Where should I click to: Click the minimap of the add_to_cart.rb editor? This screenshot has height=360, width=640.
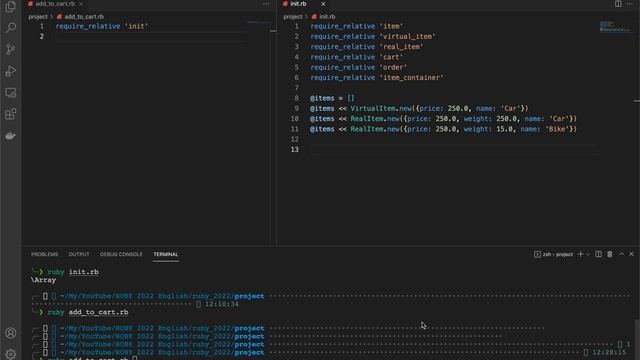click(x=258, y=22)
